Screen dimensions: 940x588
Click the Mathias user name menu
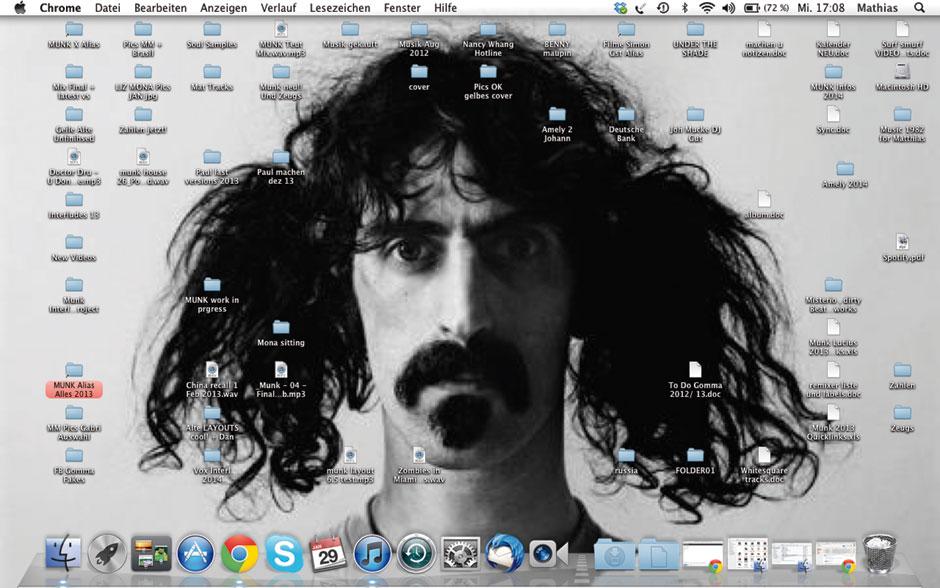click(877, 8)
